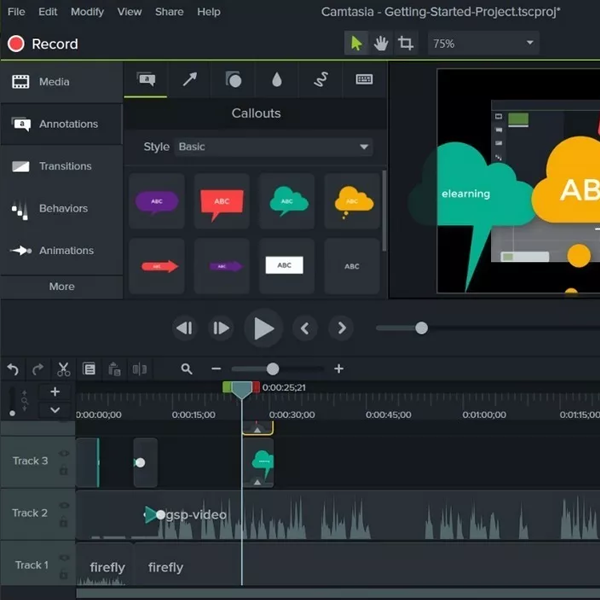Click the Undo arrow on timeline toolbar
This screenshot has width=600, height=600.
(13, 369)
